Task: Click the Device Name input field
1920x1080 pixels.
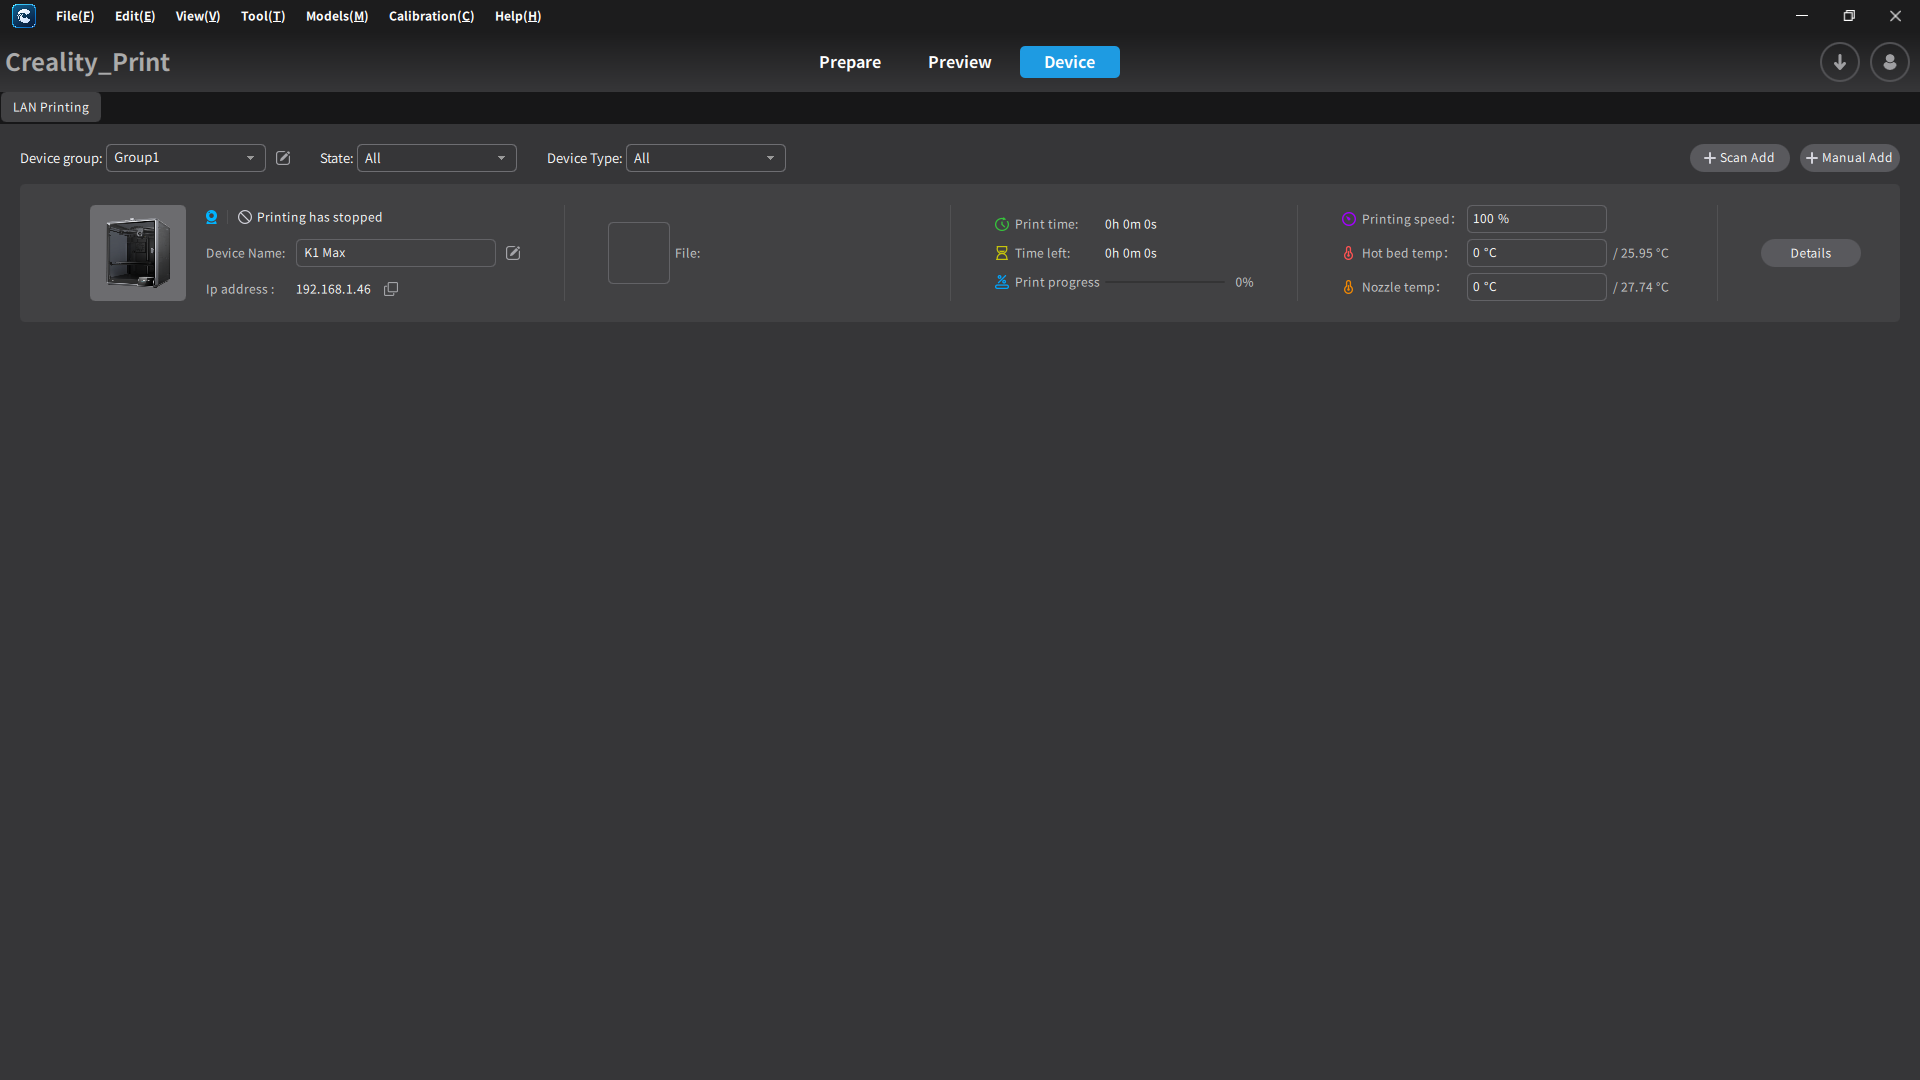Action: pyautogui.click(x=396, y=253)
